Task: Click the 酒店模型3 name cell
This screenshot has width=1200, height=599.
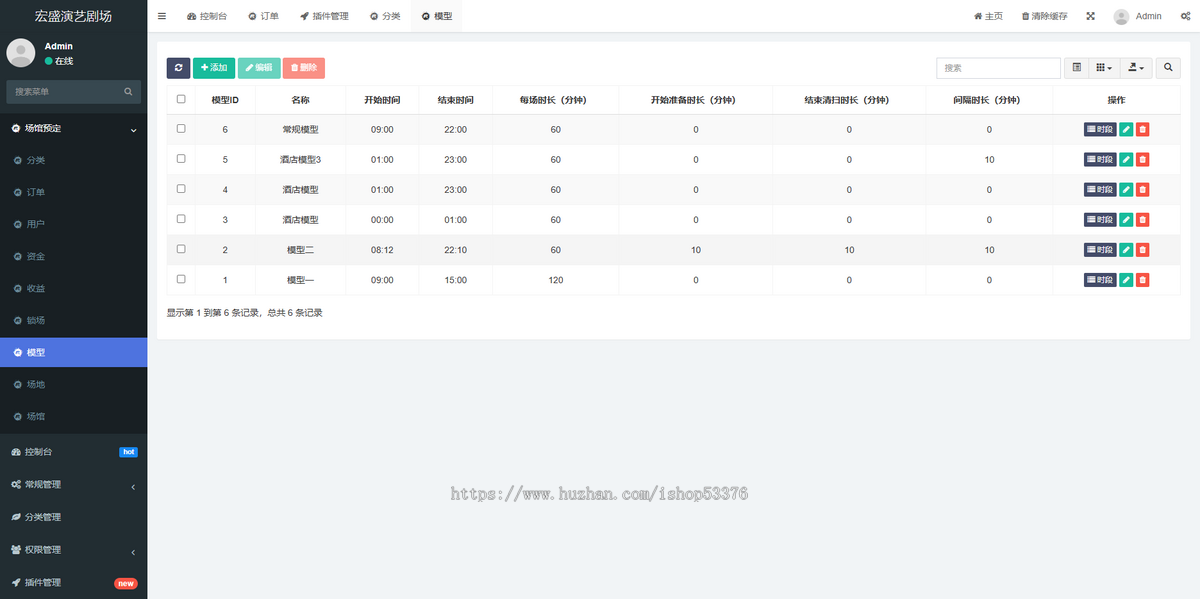Action: [x=300, y=160]
